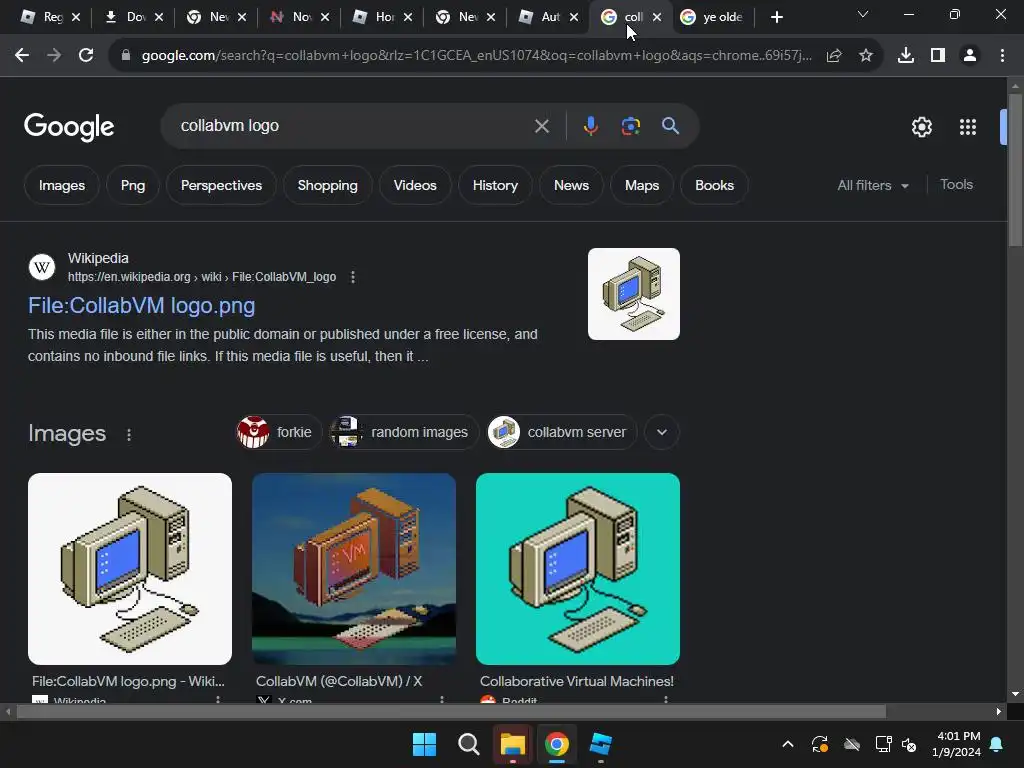Open more options for Wikipedia result
The image size is (1024, 768).
coord(353,277)
